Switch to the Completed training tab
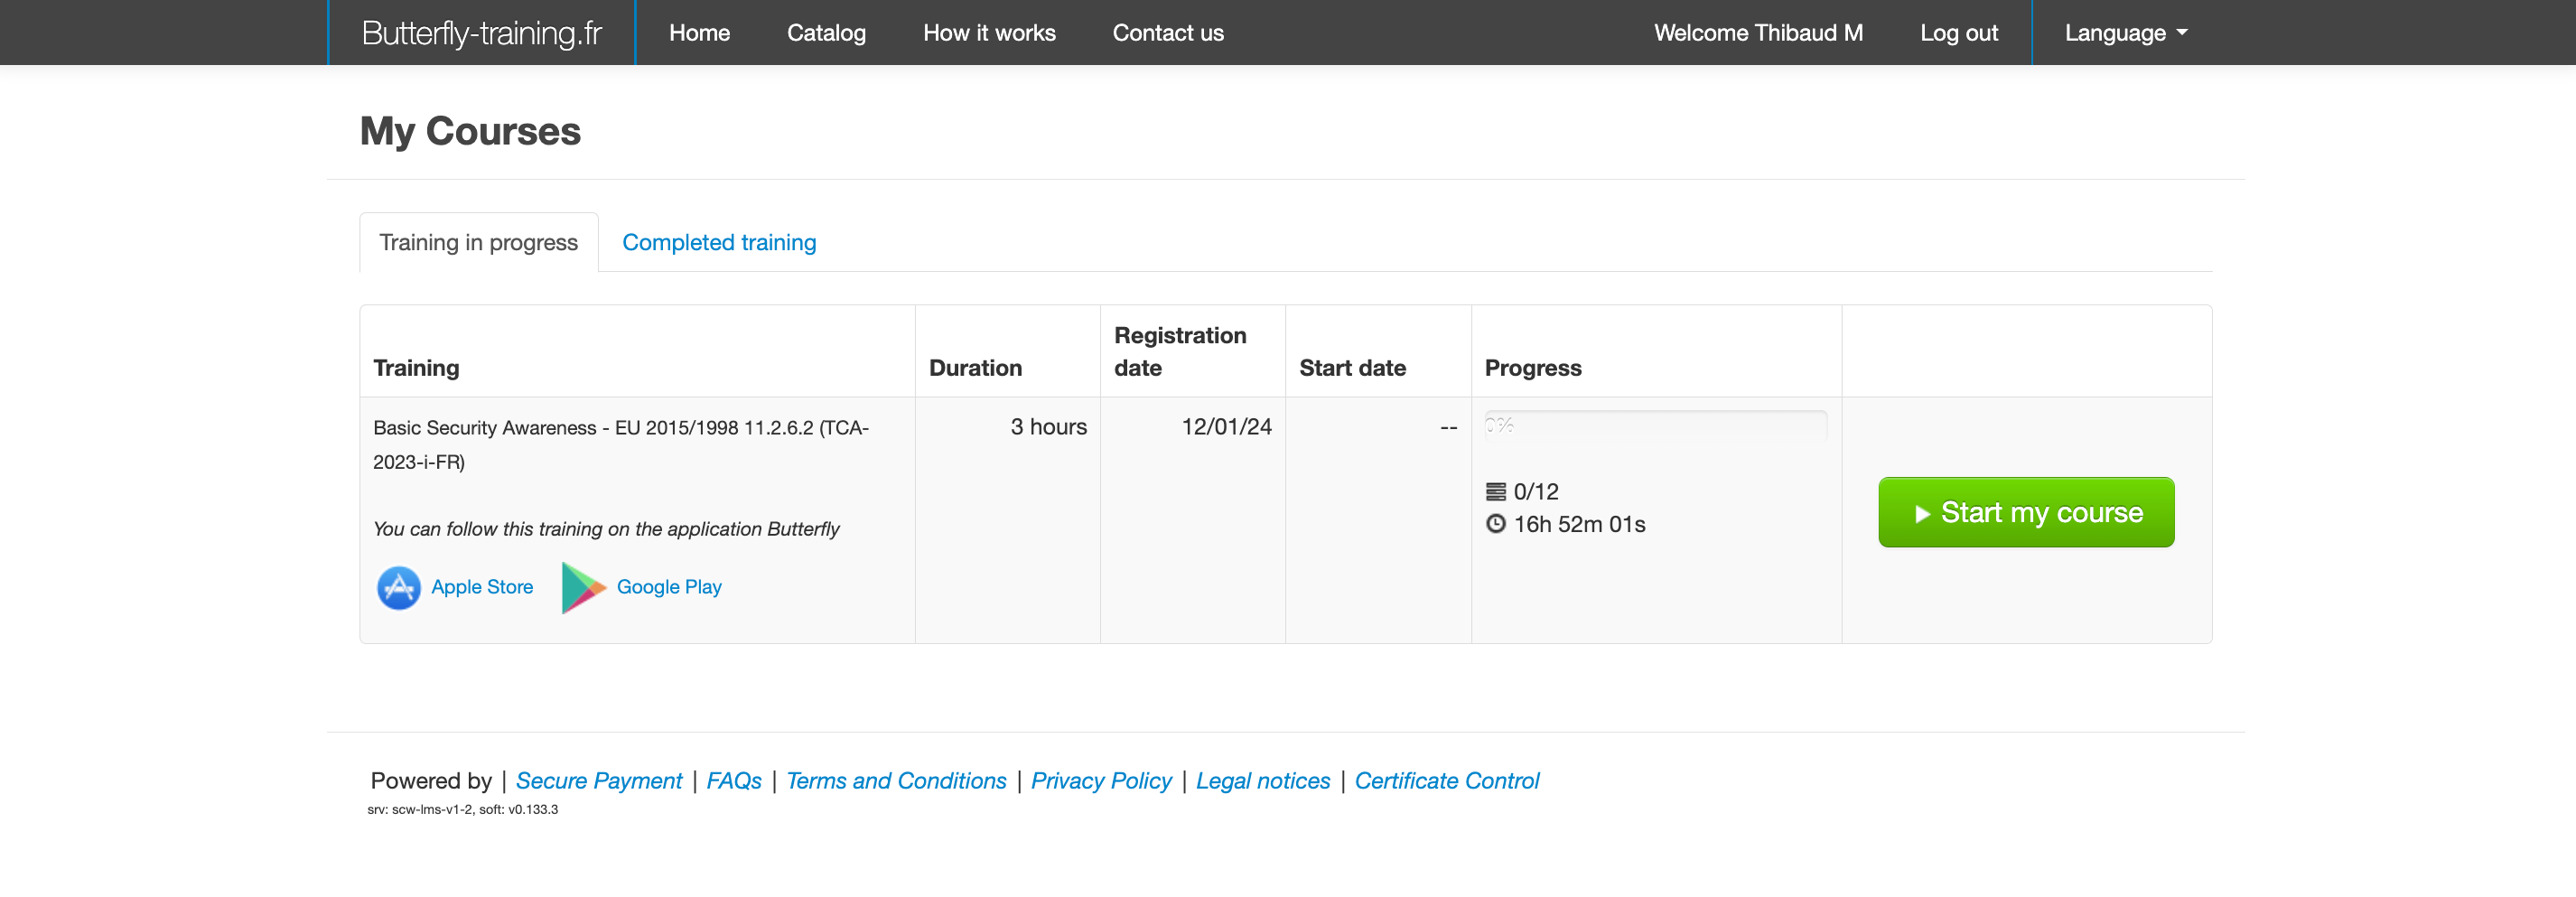2576x897 pixels. point(718,242)
